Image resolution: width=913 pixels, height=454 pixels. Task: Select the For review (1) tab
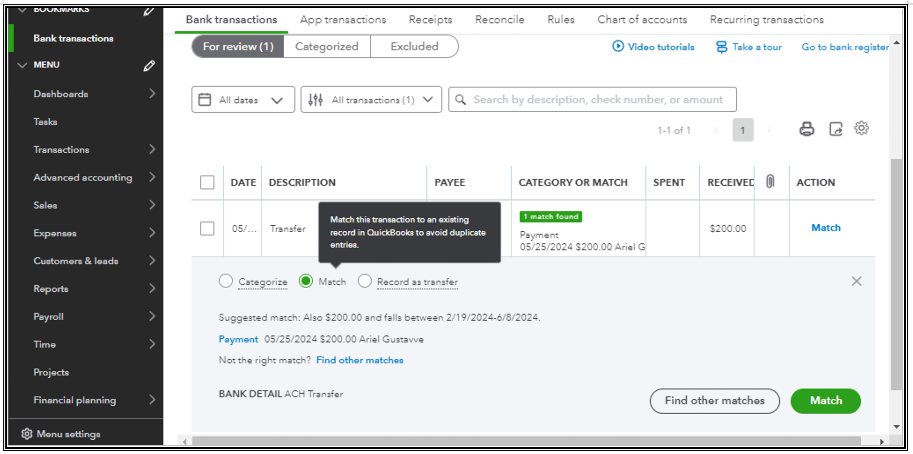pyautogui.click(x=238, y=47)
